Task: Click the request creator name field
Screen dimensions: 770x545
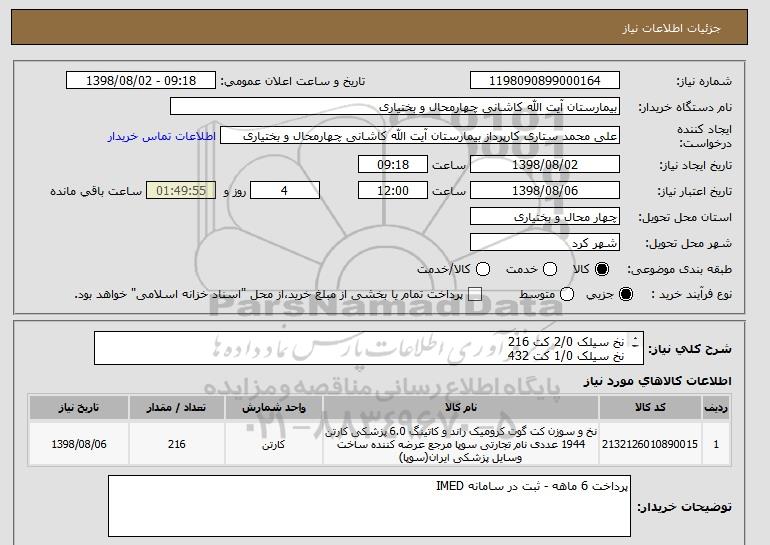Action: tap(420, 136)
